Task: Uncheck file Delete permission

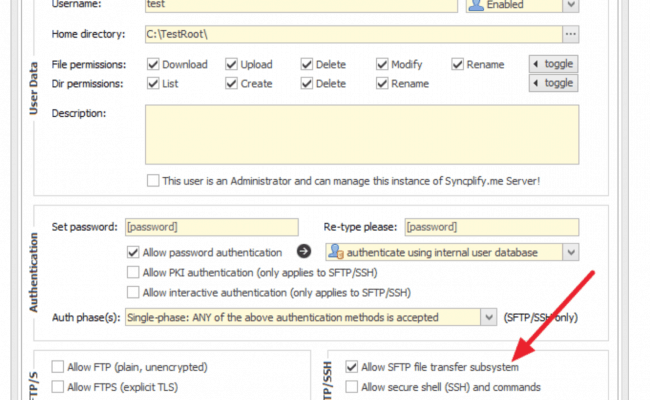Action: (x=307, y=64)
